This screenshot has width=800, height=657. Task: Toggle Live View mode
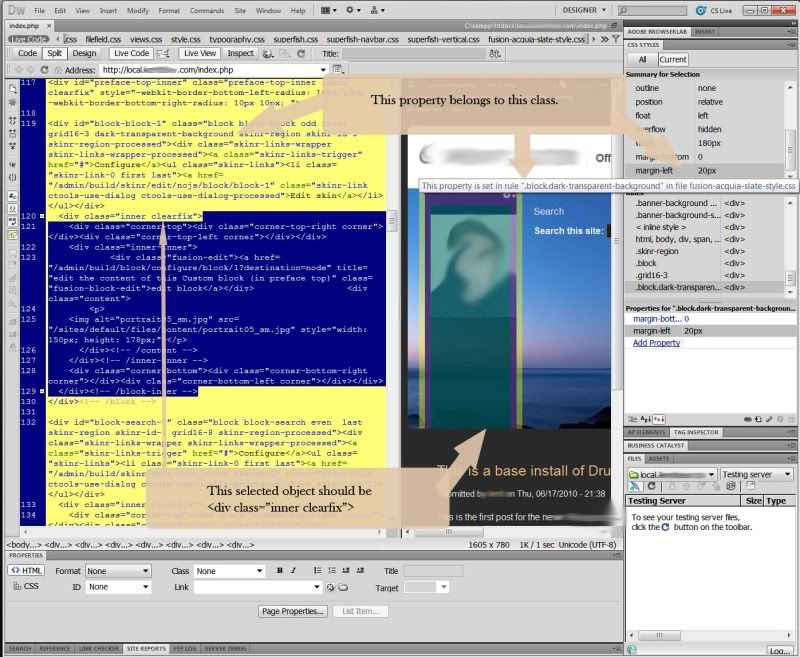200,53
